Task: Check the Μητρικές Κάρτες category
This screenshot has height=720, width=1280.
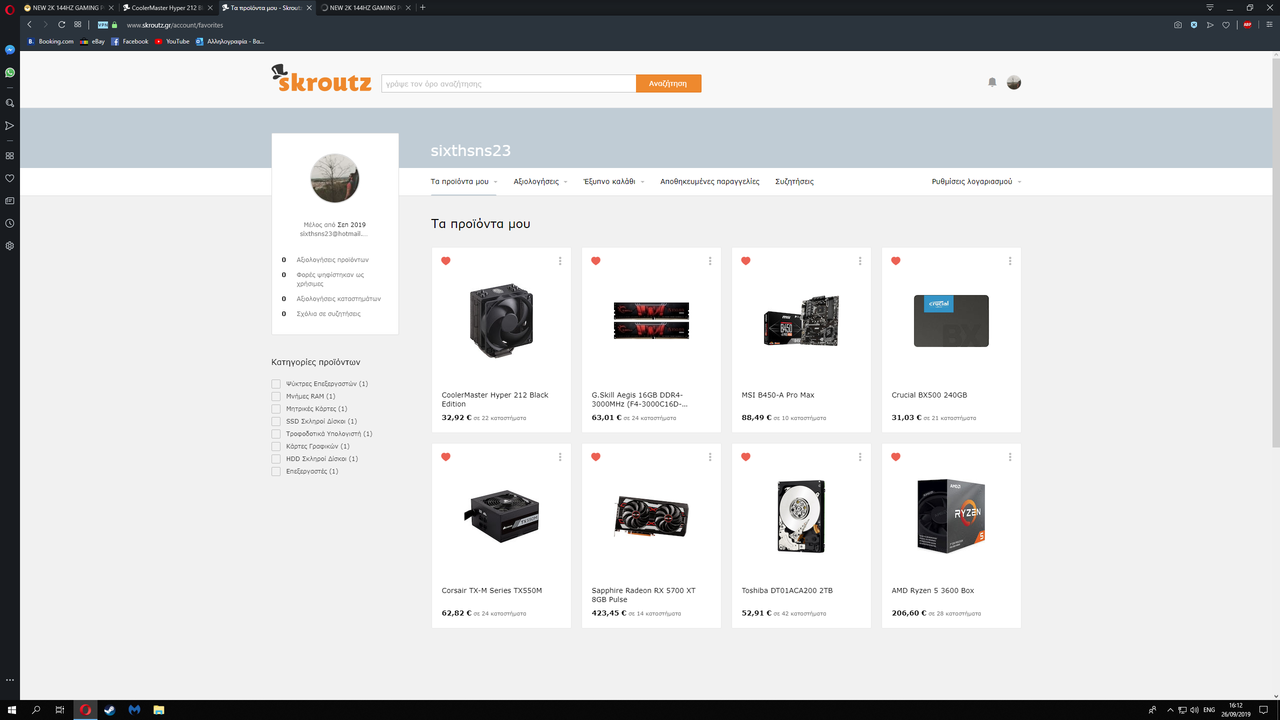Action: [276, 409]
